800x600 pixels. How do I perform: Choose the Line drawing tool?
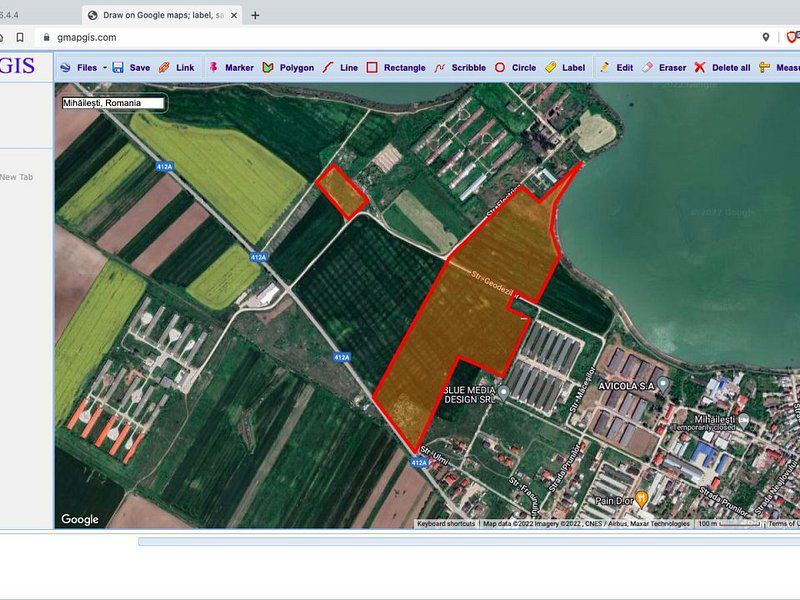pos(340,68)
